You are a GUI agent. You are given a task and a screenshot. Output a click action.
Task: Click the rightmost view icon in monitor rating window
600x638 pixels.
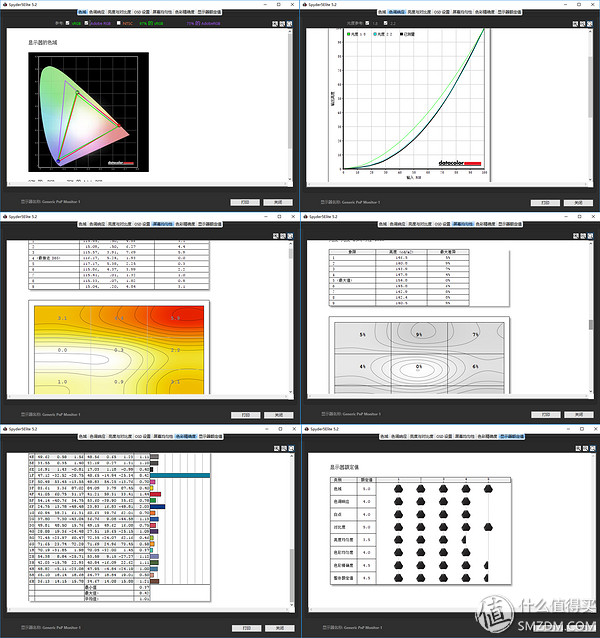(592, 448)
